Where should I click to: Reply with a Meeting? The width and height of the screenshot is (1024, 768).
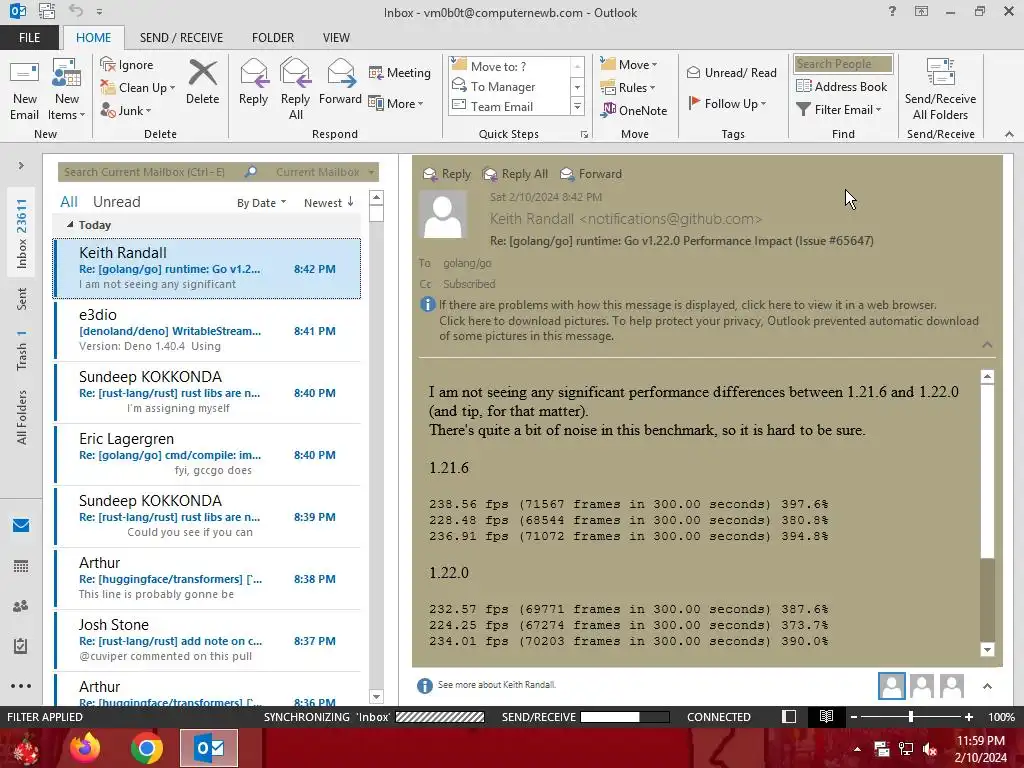pyautogui.click(x=400, y=72)
